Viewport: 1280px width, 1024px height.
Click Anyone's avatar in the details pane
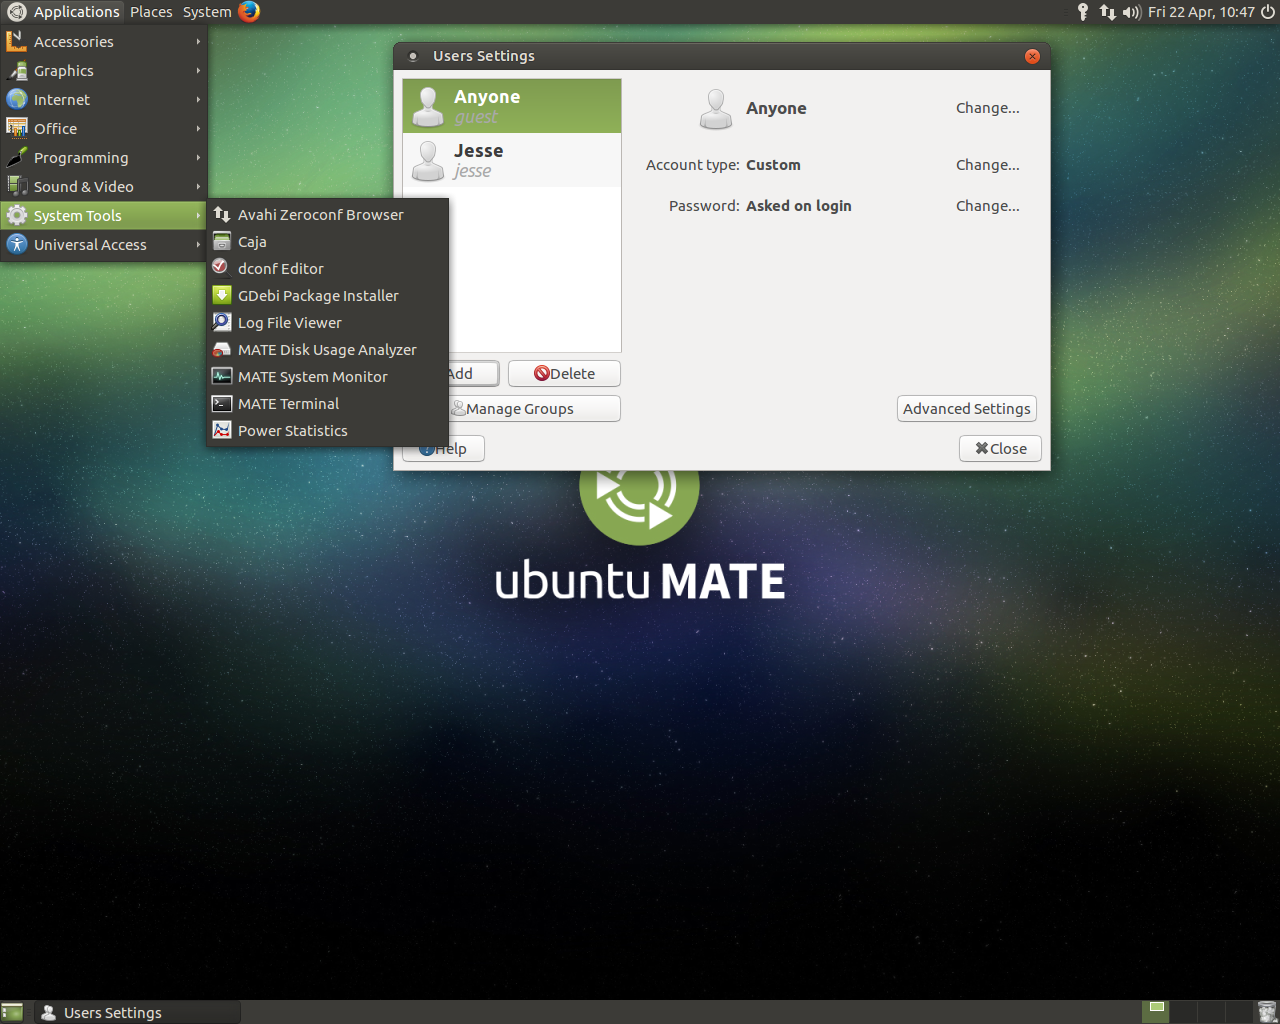click(x=716, y=109)
